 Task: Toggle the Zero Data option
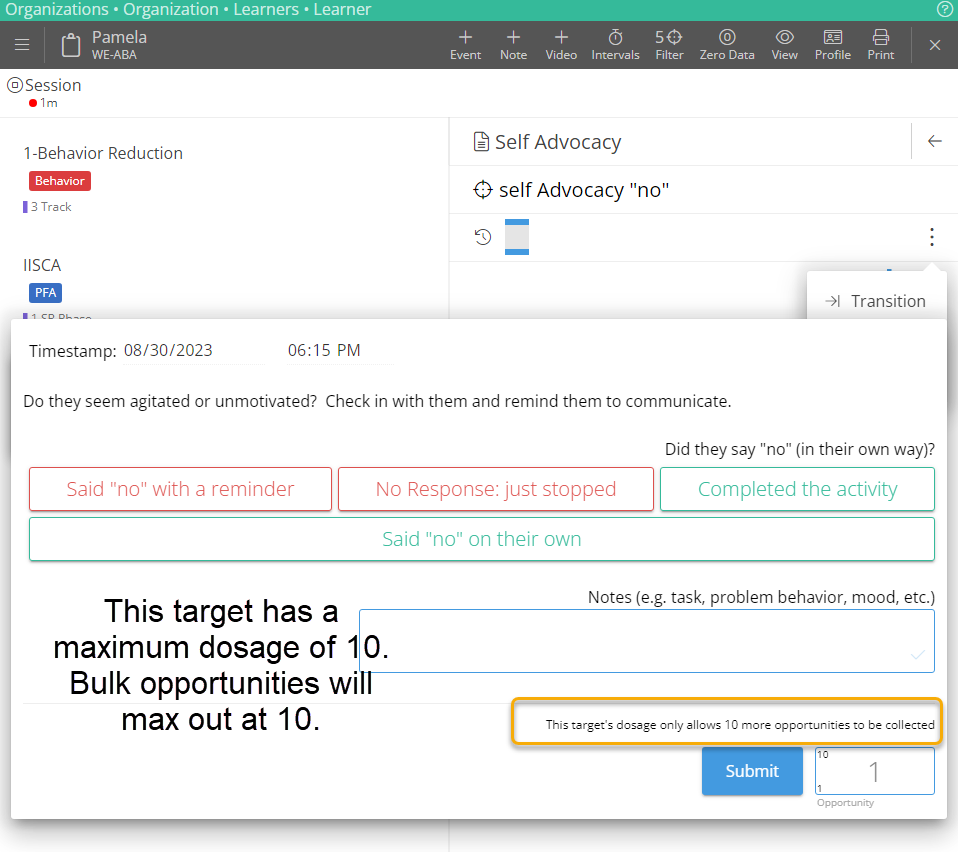pos(727,45)
